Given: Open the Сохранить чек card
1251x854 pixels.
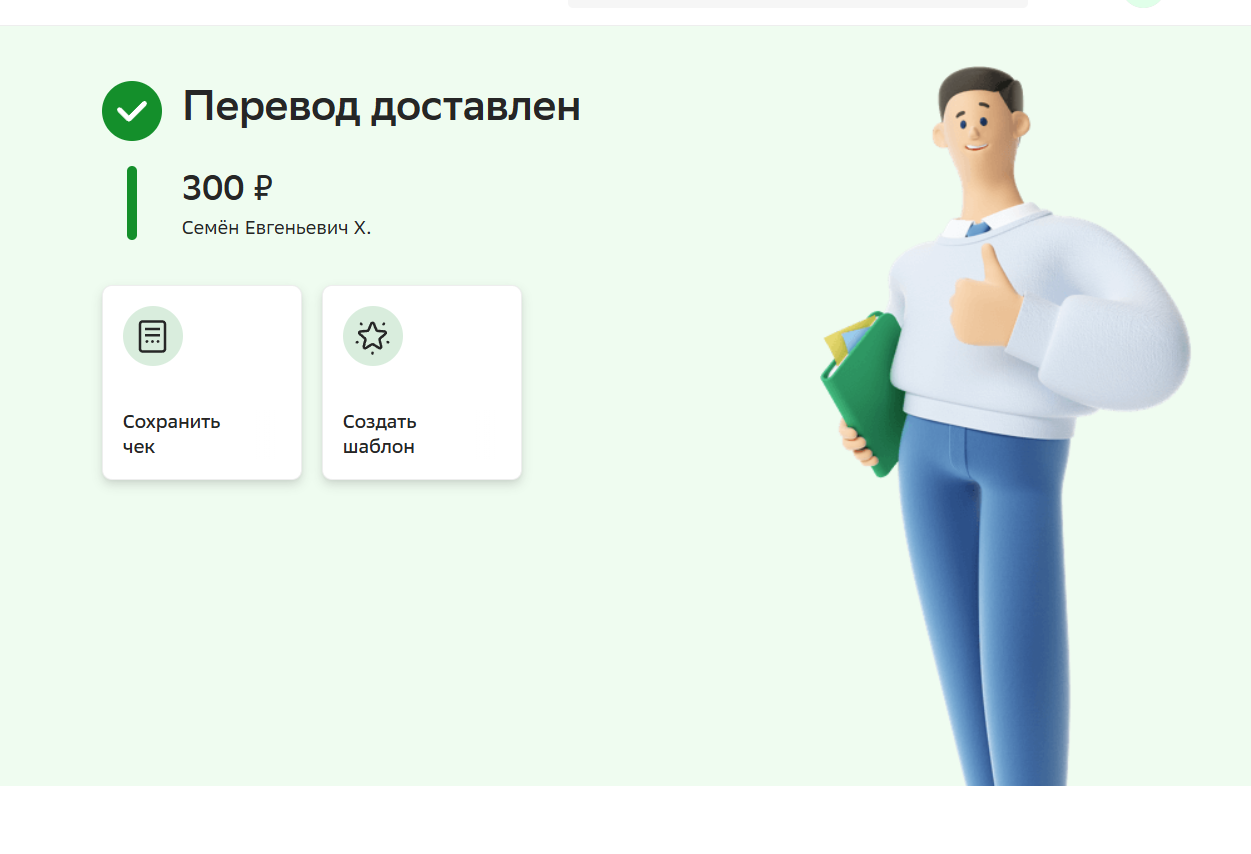Looking at the screenshot, I should click(x=202, y=383).
